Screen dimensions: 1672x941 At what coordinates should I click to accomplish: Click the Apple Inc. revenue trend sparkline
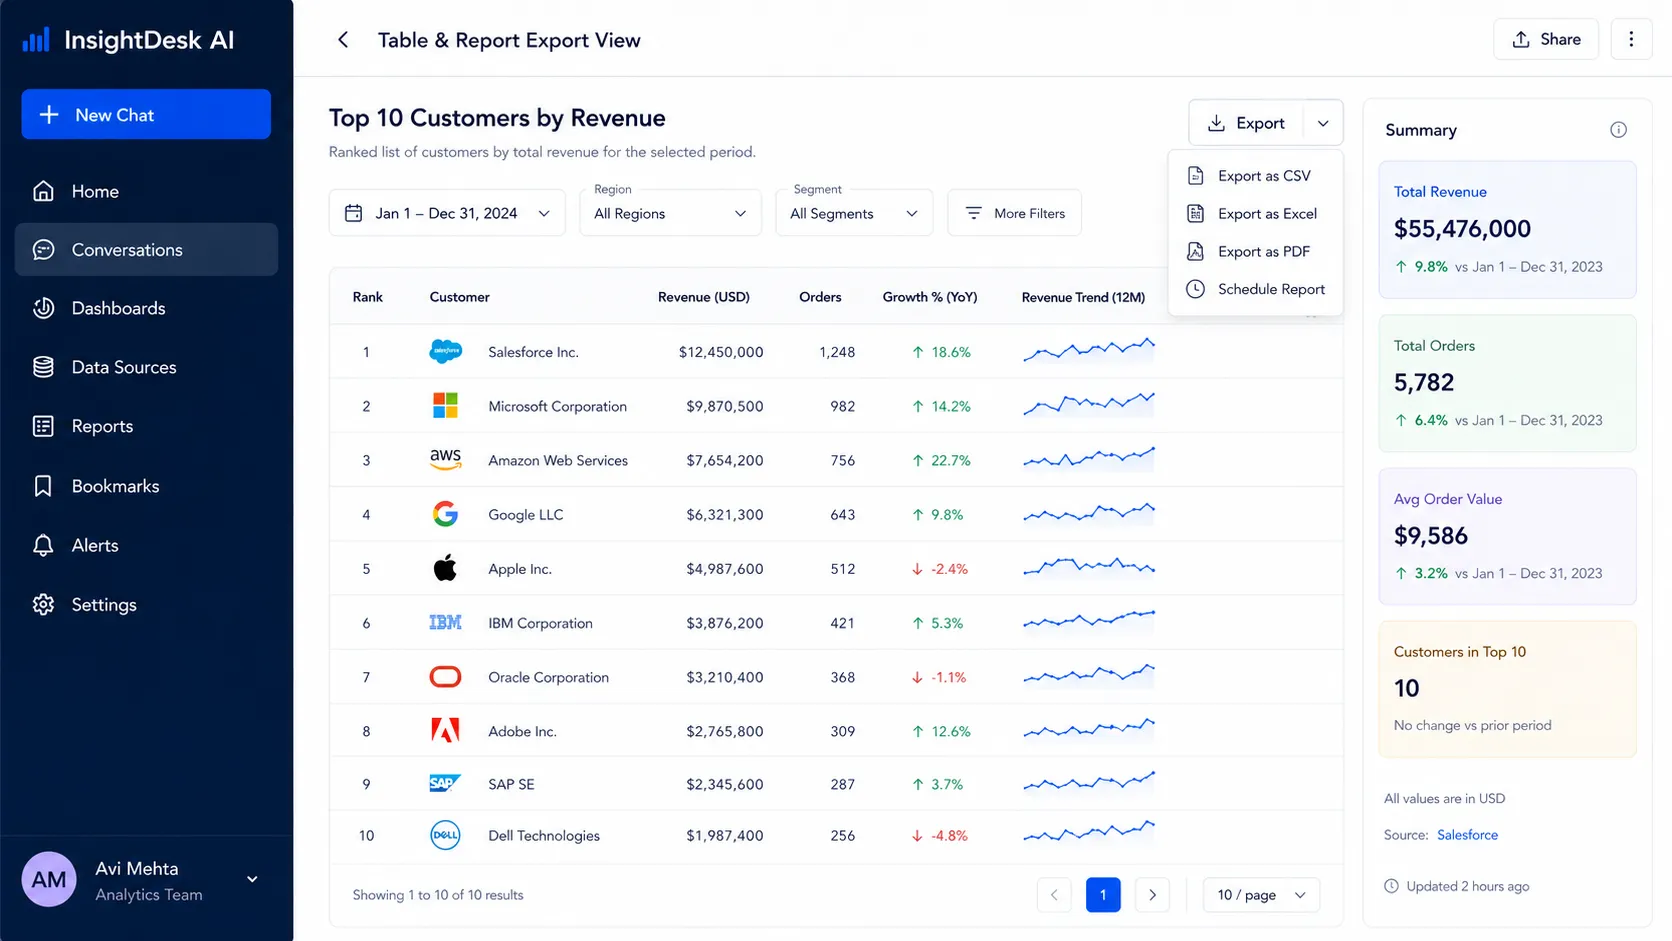(1089, 567)
